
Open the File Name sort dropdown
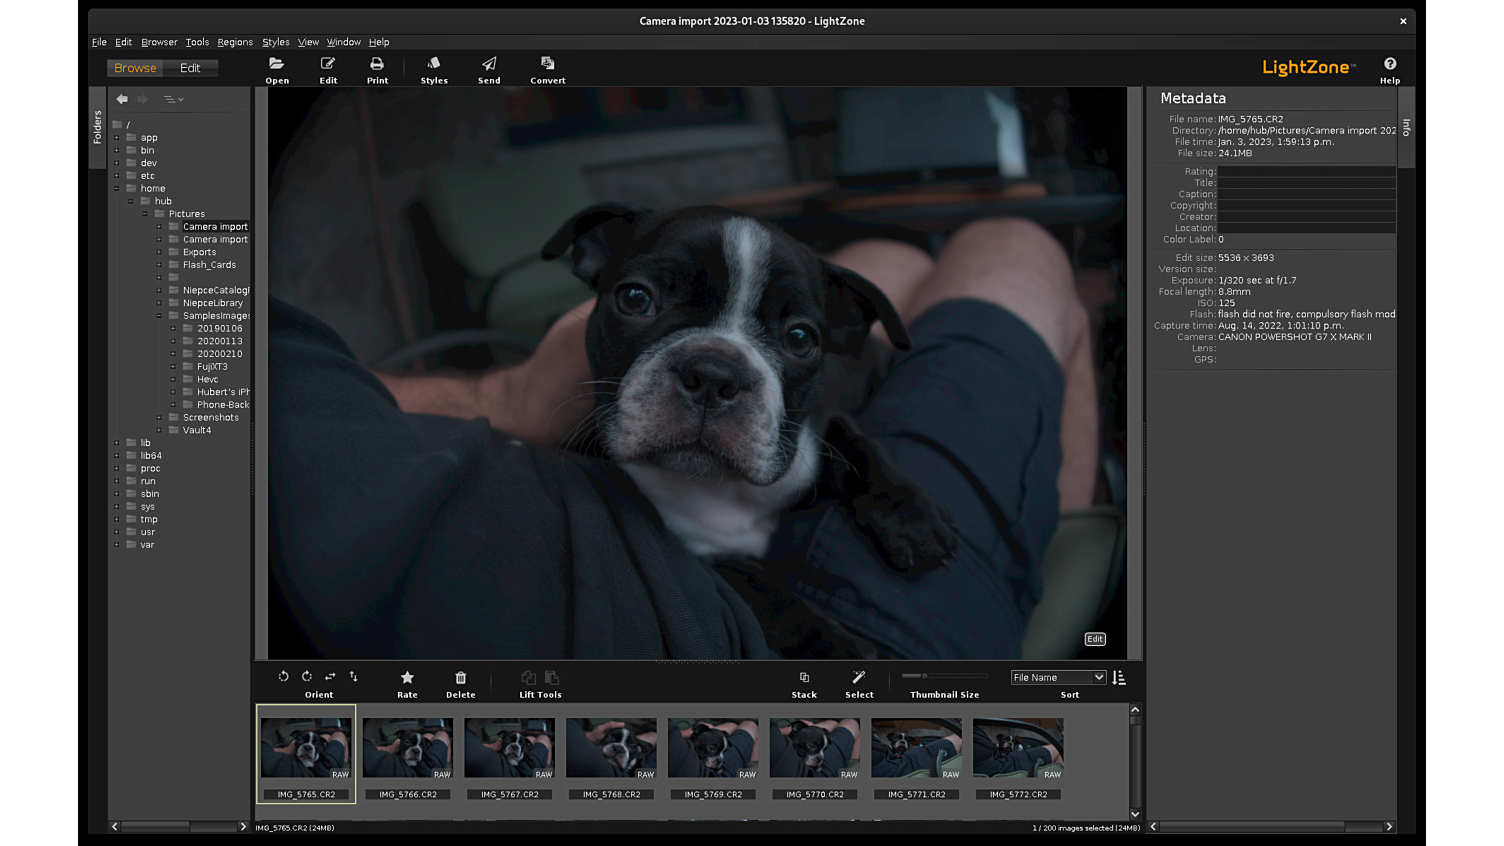tap(1058, 678)
